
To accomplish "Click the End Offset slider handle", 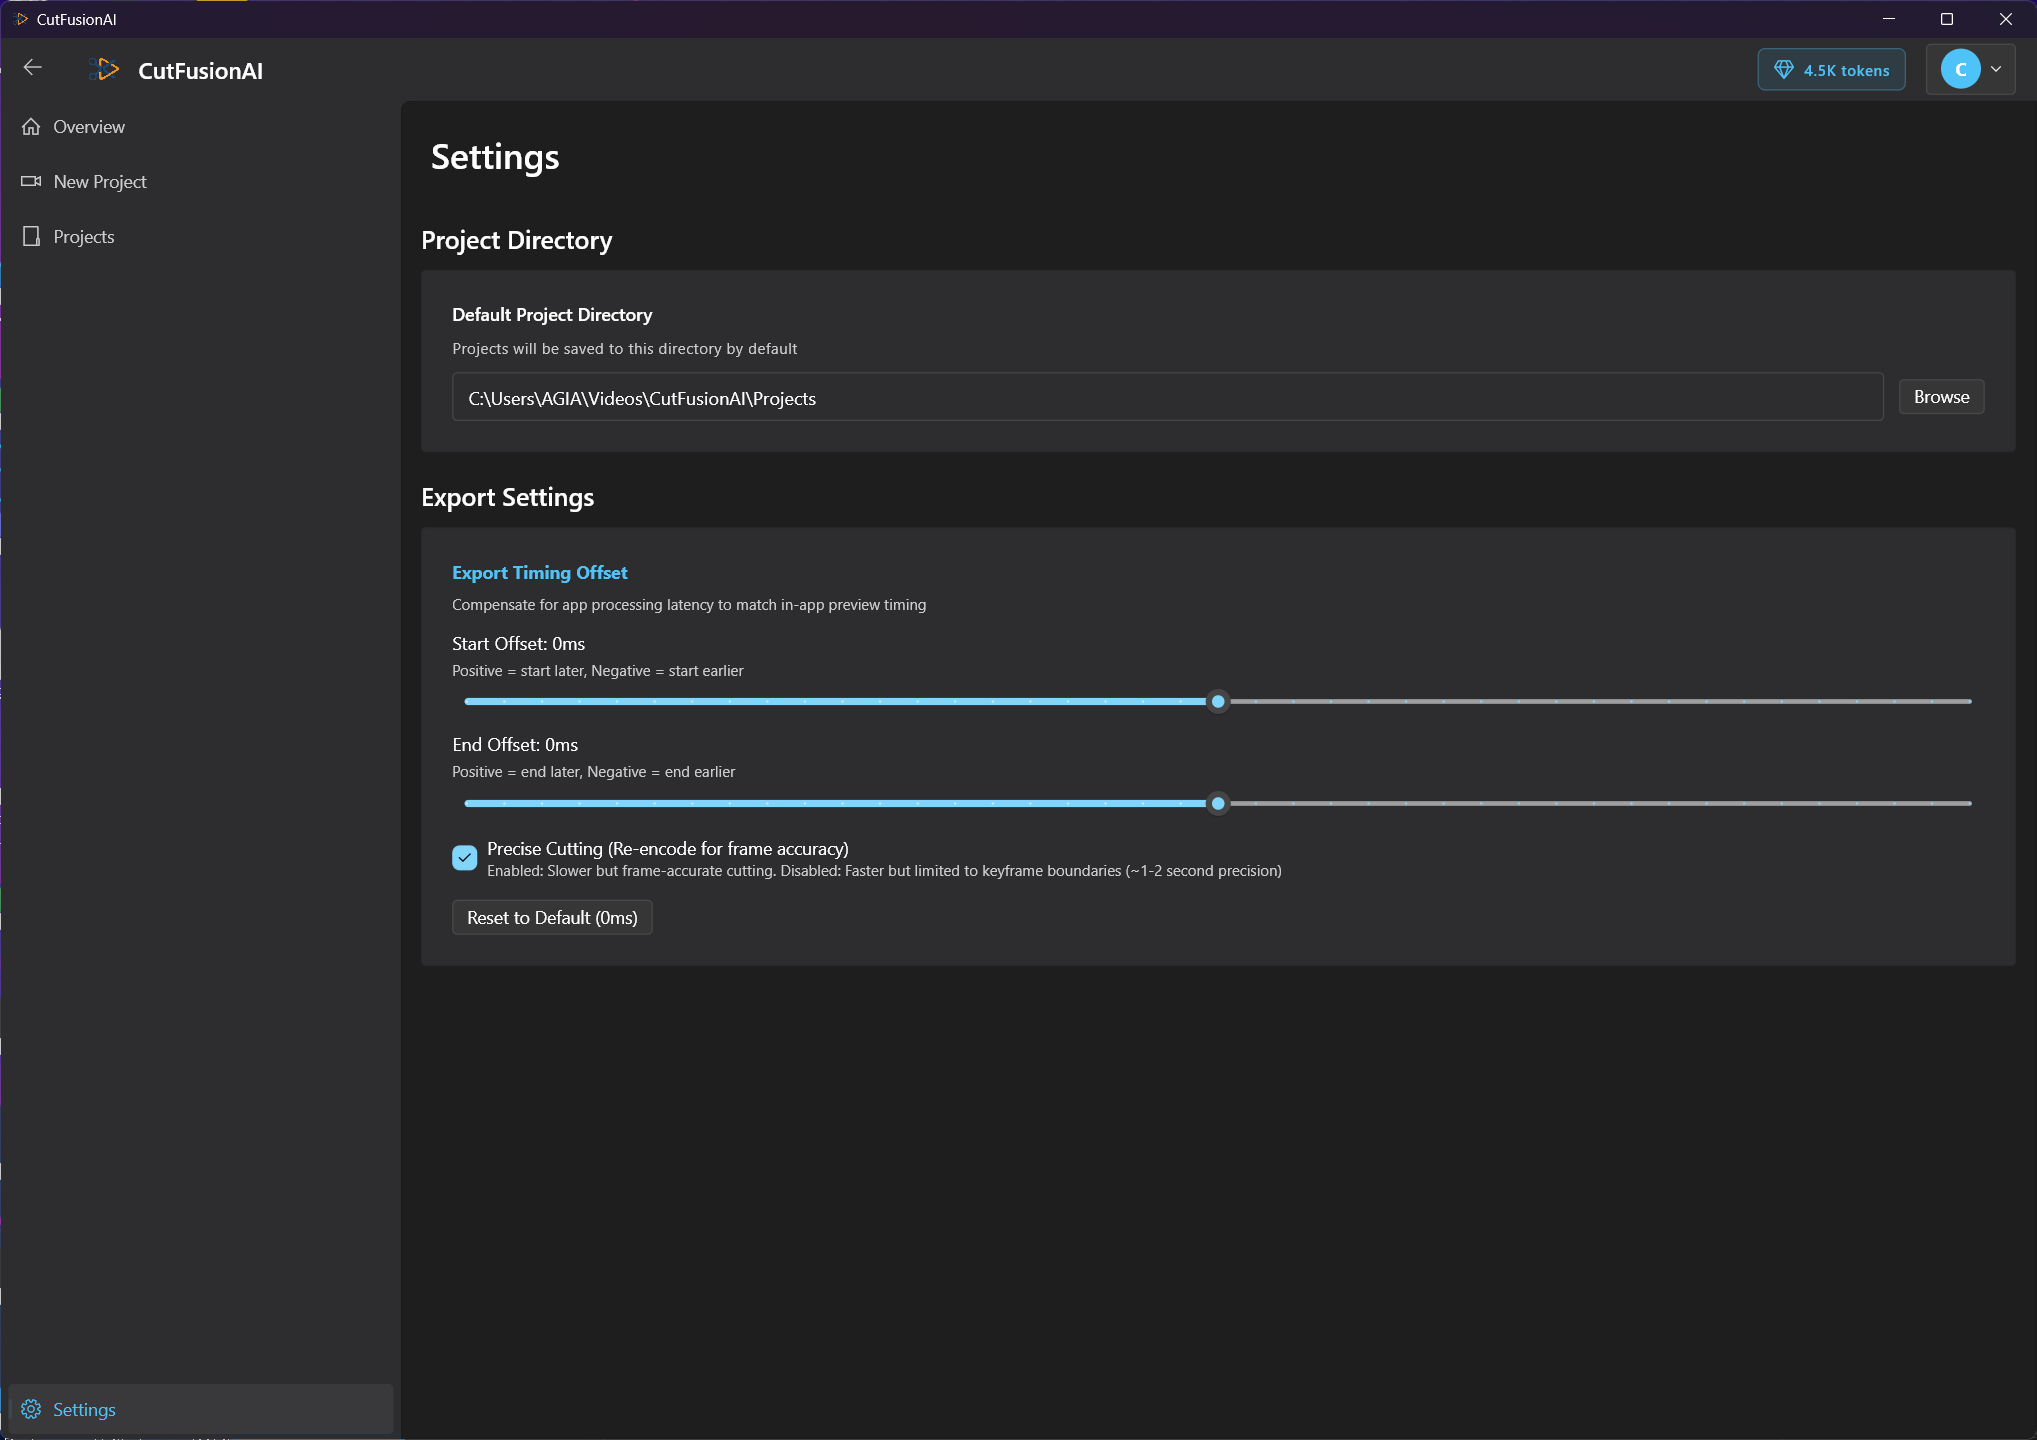I will (1218, 804).
